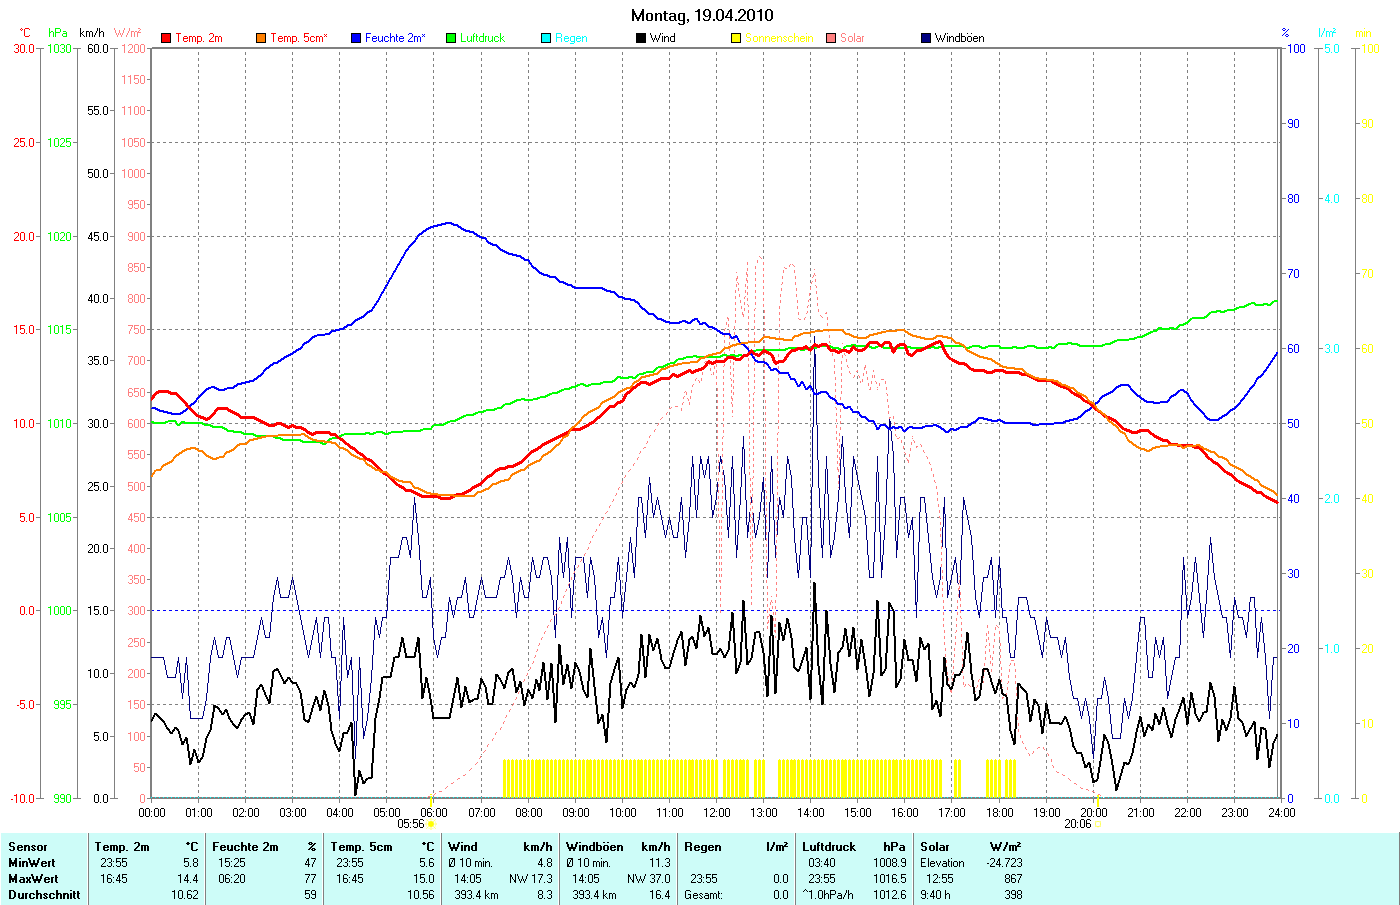
Task: Click the sunrise marker at 05:56
Action: (430, 824)
